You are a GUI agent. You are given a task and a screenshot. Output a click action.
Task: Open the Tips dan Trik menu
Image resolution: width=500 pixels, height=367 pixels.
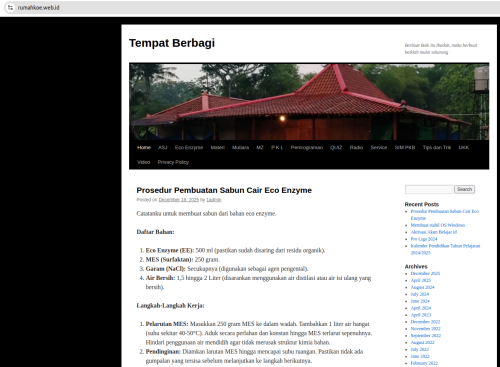pyautogui.click(x=437, y=147)
